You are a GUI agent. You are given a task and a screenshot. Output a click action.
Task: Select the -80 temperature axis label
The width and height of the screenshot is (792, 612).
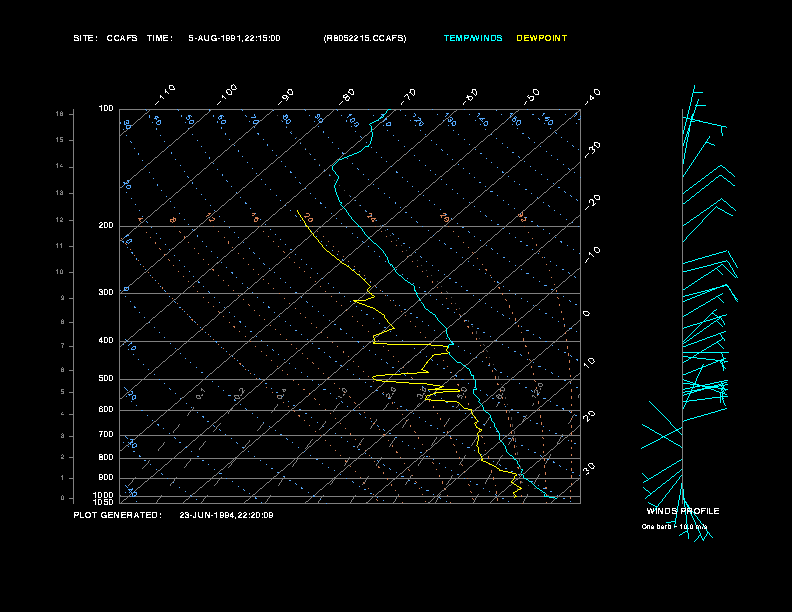[x=346, y=96]
